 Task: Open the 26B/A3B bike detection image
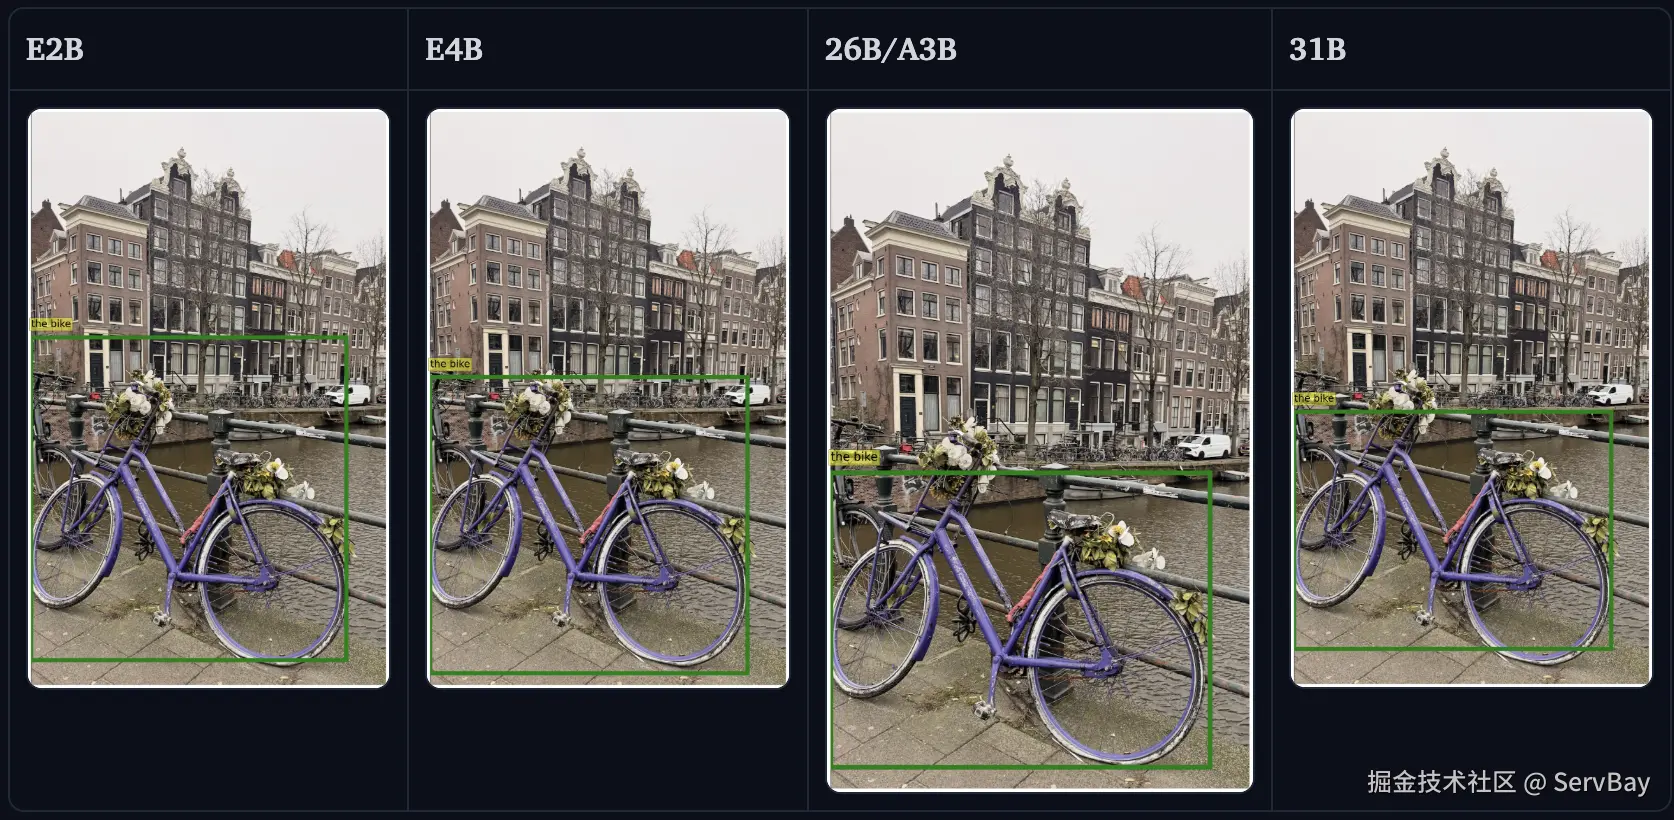click(x=1040, y=450)
